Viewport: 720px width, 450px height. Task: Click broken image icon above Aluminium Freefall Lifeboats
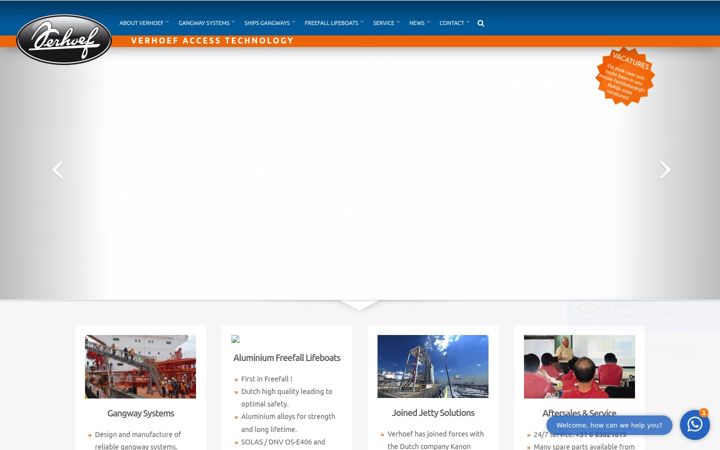235,339
